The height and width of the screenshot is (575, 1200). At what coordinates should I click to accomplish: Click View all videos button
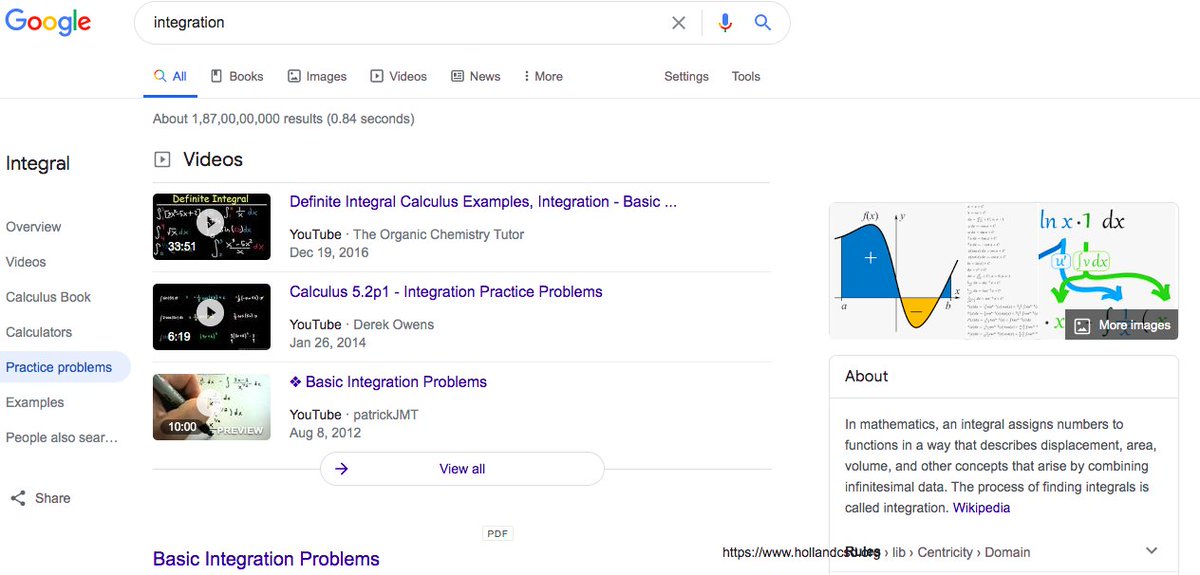pos(462,469)
